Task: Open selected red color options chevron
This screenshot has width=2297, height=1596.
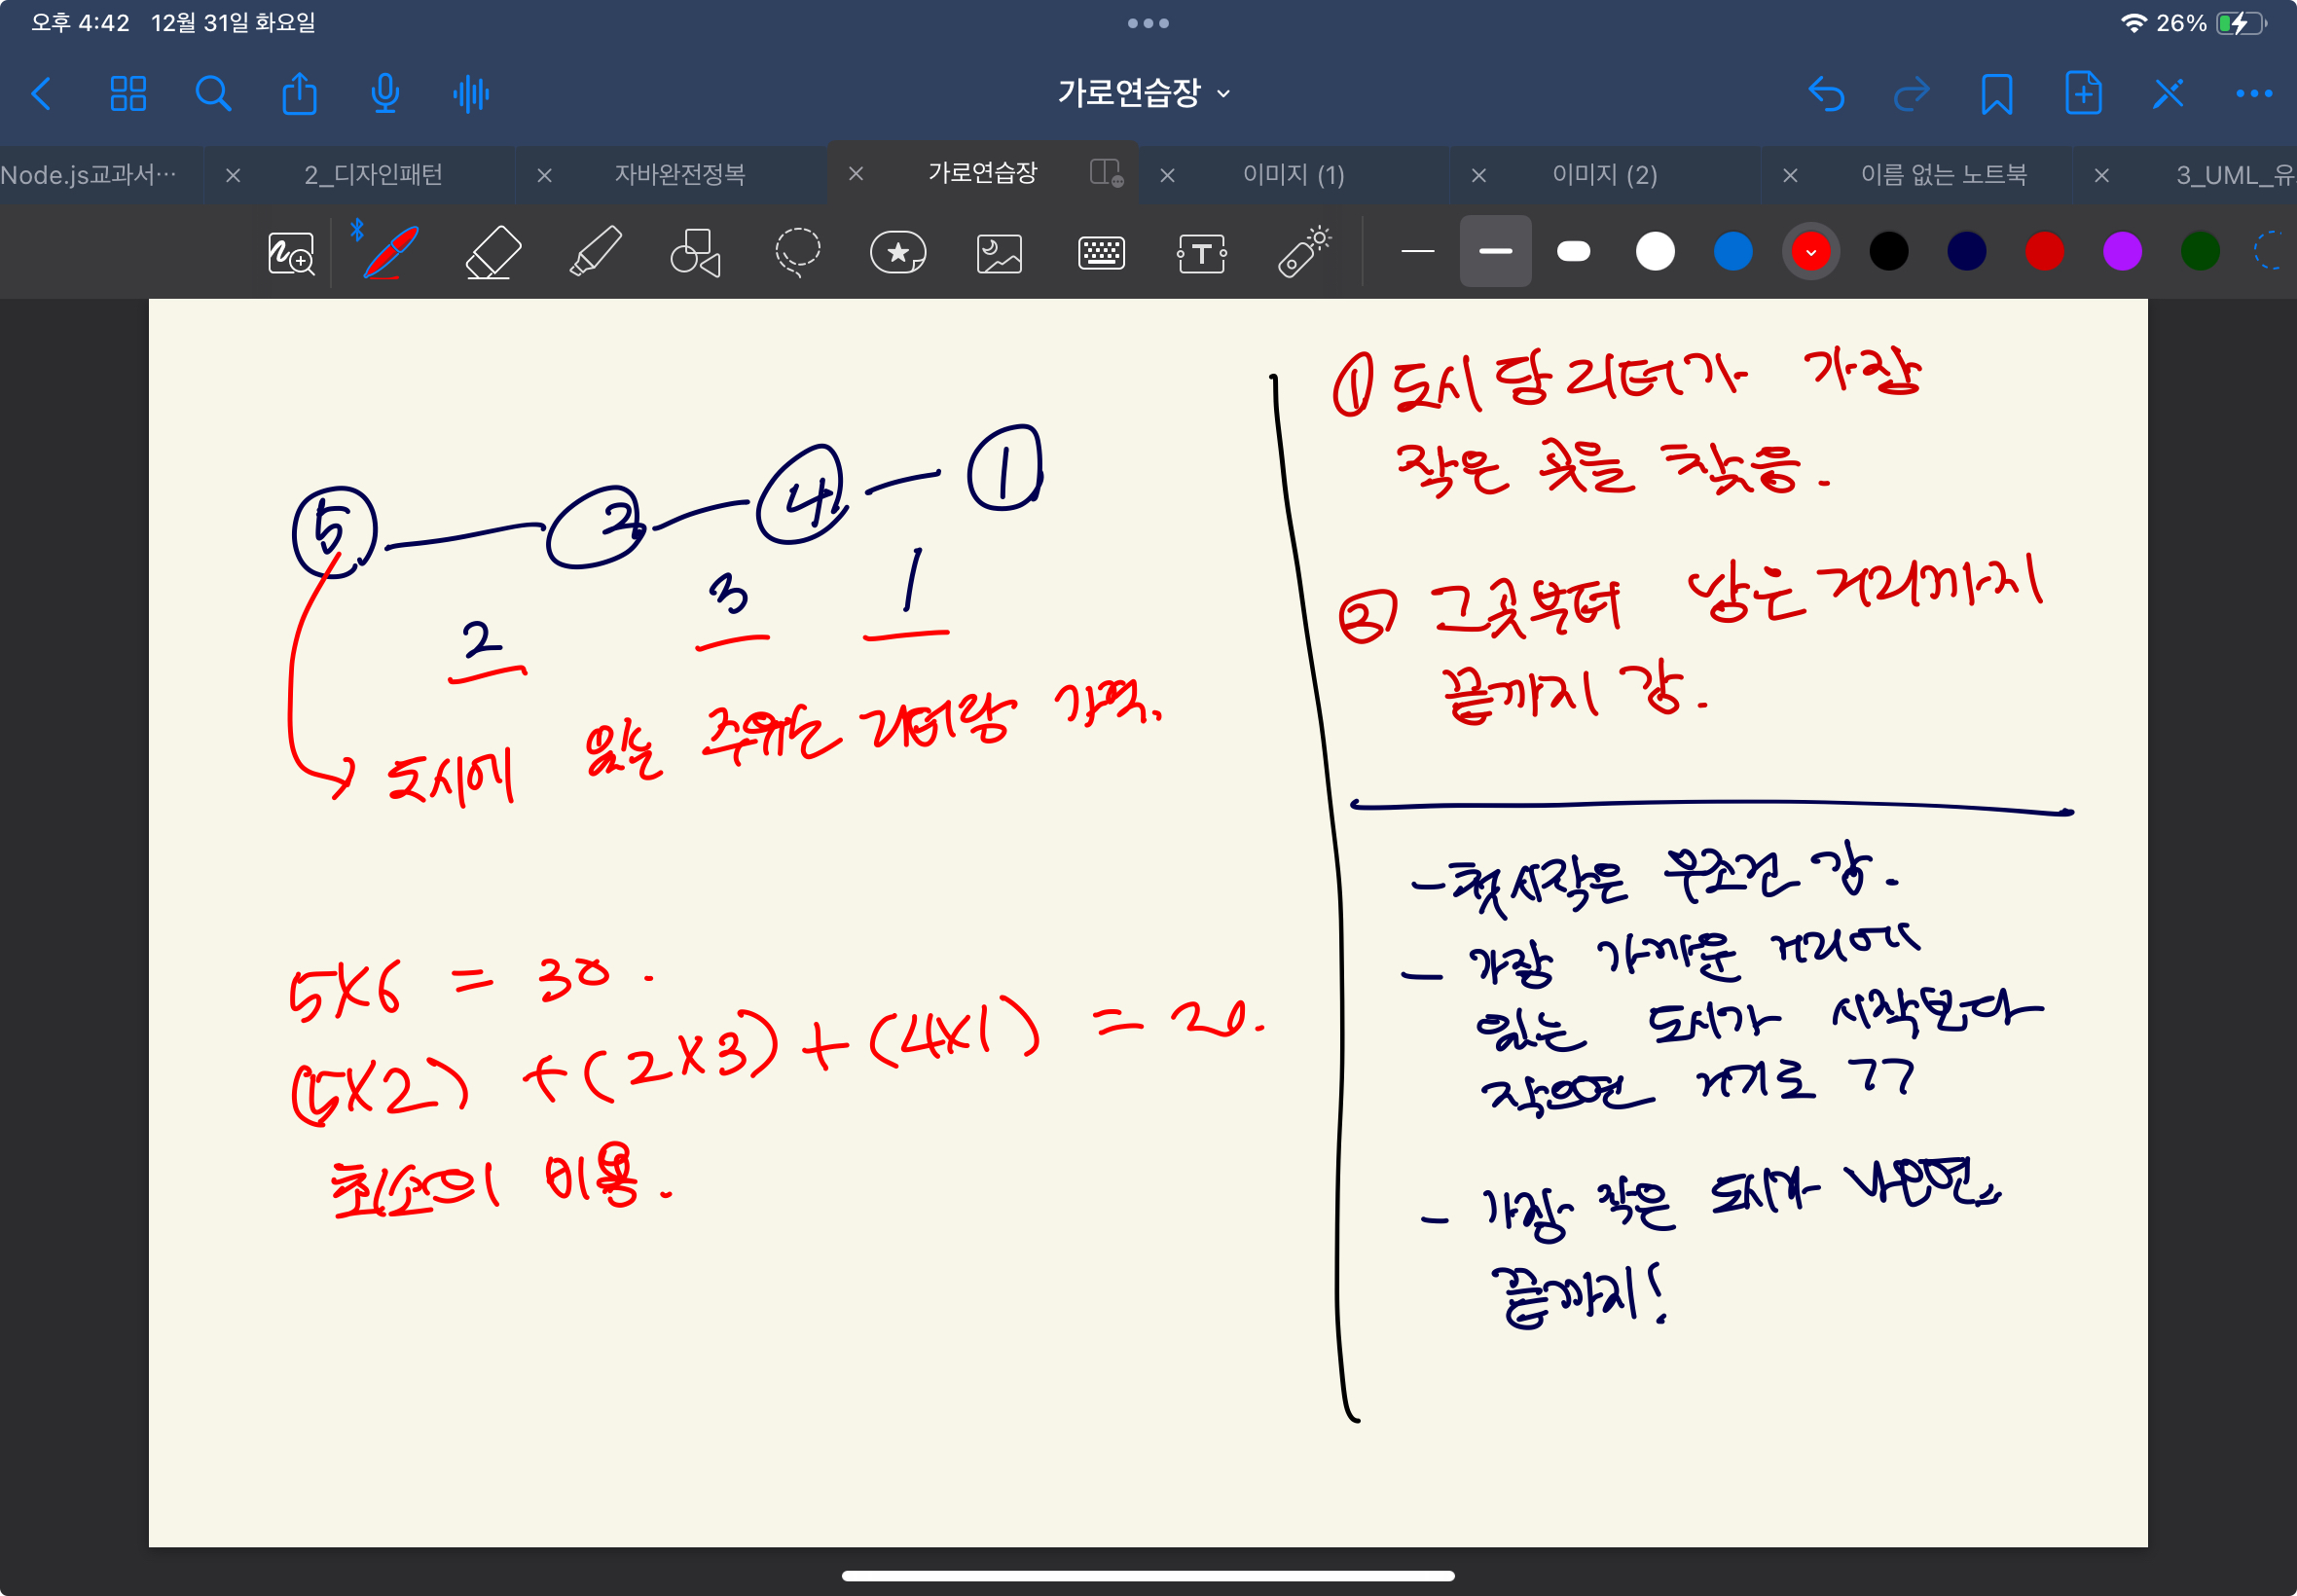Action: pos(1810,252)
